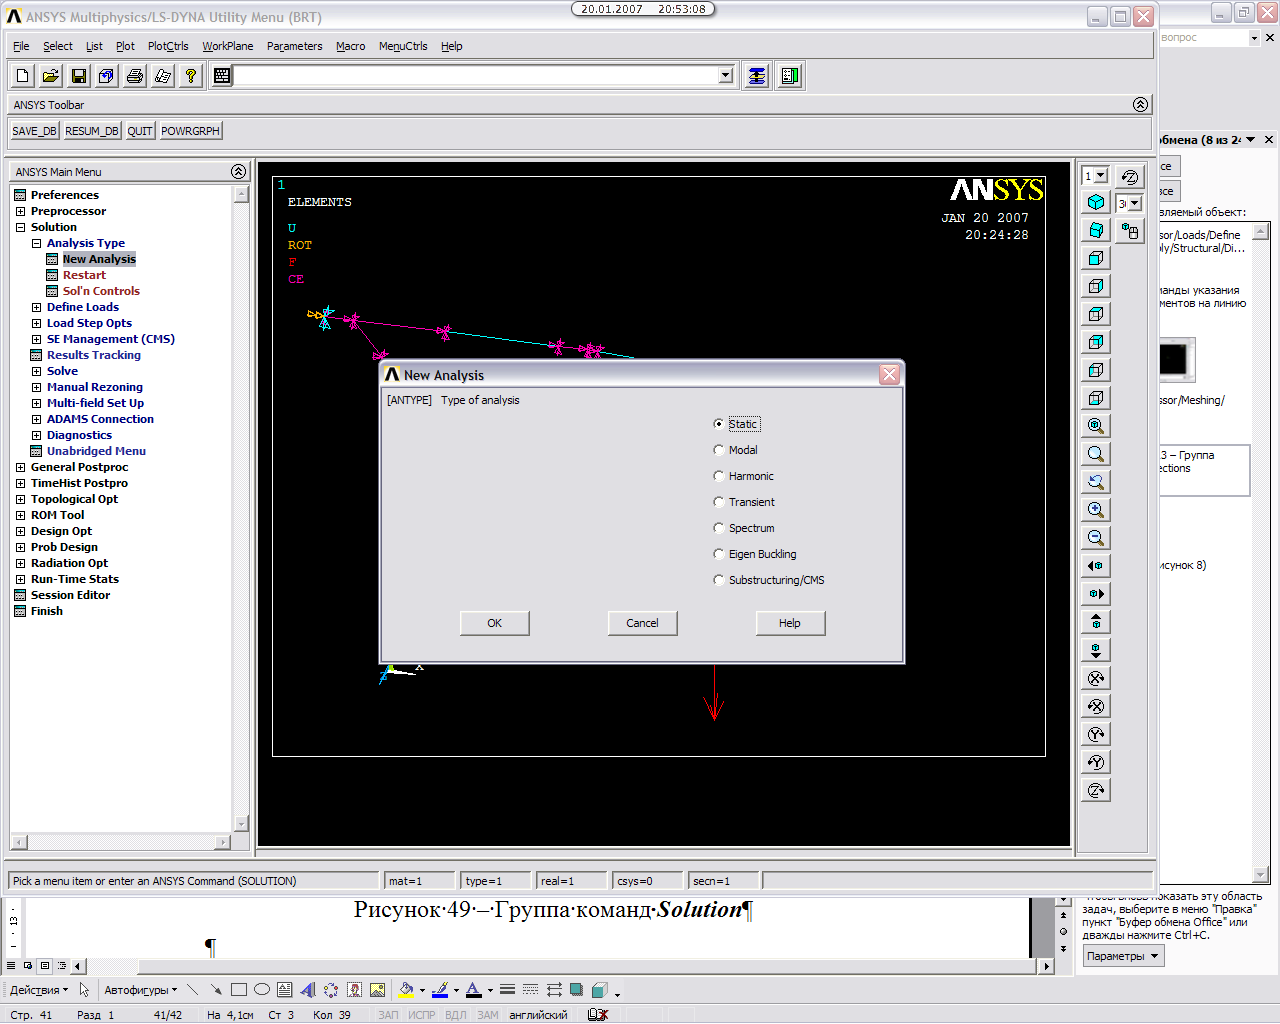Click the Dynamic Model Mode icon
This screenshot has width=1280, height=1024.
click(1130, 231)
